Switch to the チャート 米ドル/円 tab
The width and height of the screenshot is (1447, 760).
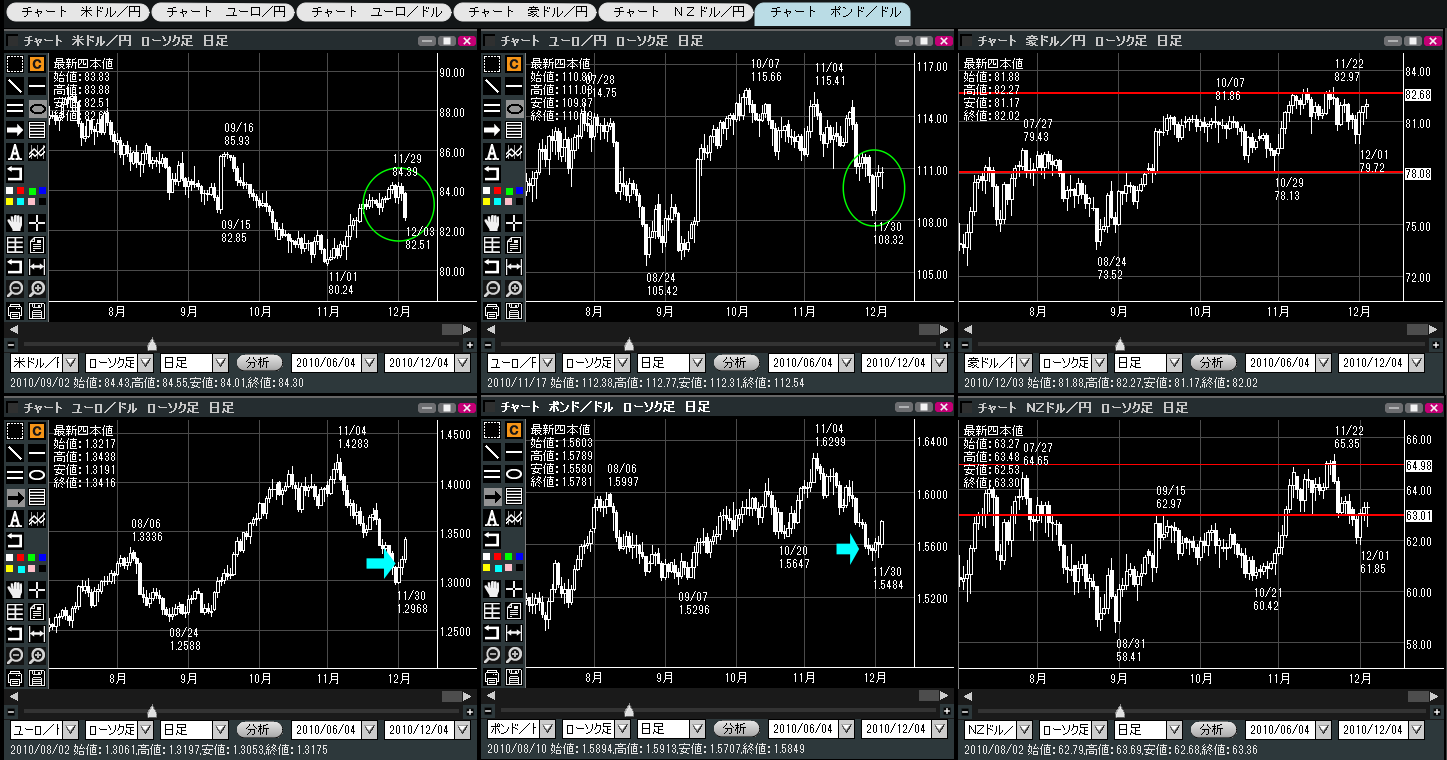(77, 13)
